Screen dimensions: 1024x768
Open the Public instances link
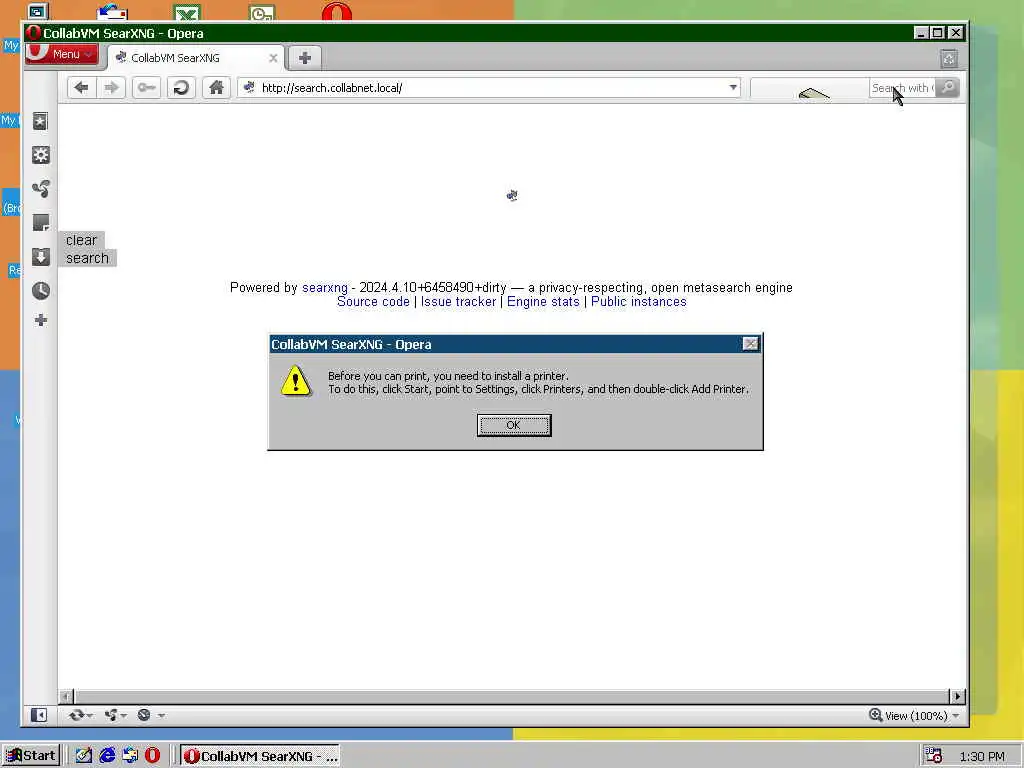pyautogui.click(x=639, y=302)
